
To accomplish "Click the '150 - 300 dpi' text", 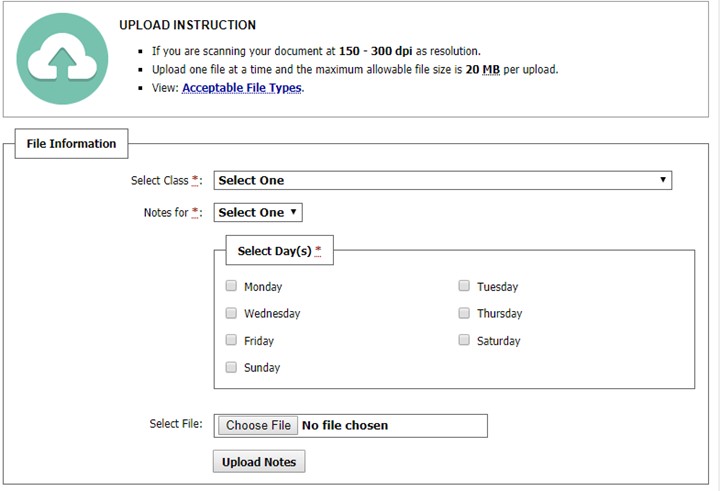I will click(376, 51).
